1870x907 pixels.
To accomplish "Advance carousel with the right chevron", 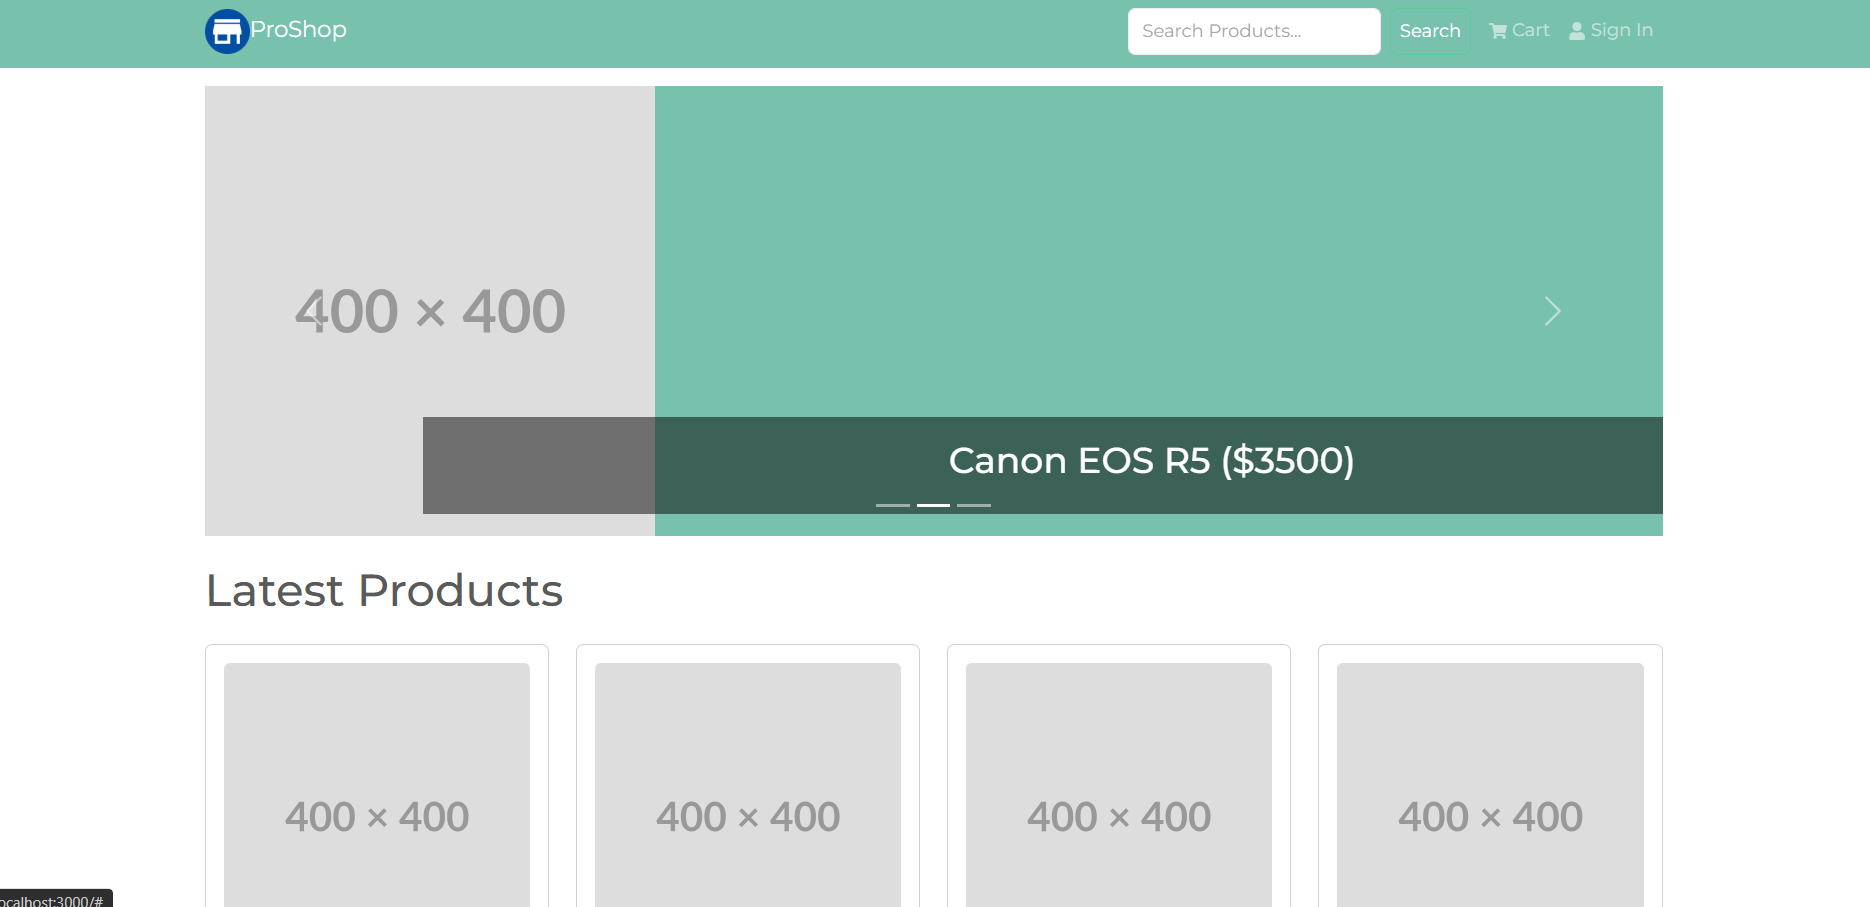I will [x=1552, y=311].
